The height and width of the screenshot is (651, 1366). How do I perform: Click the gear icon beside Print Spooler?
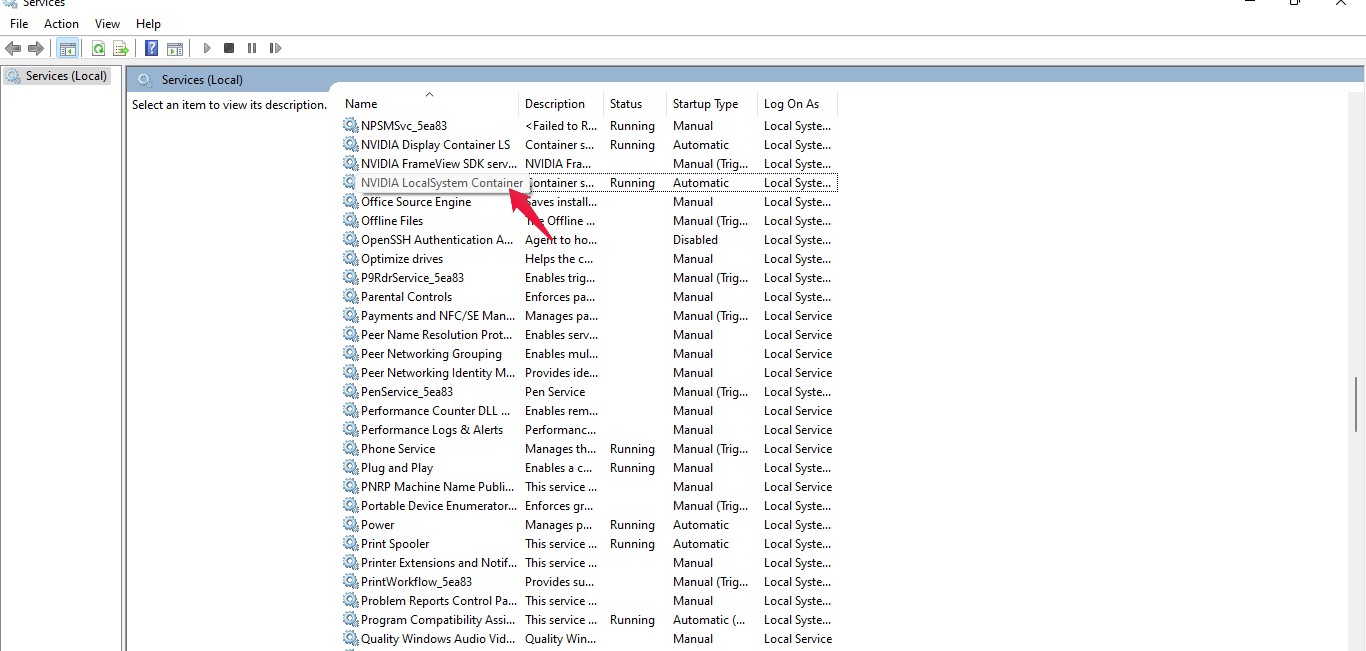[x=350, y=544]
